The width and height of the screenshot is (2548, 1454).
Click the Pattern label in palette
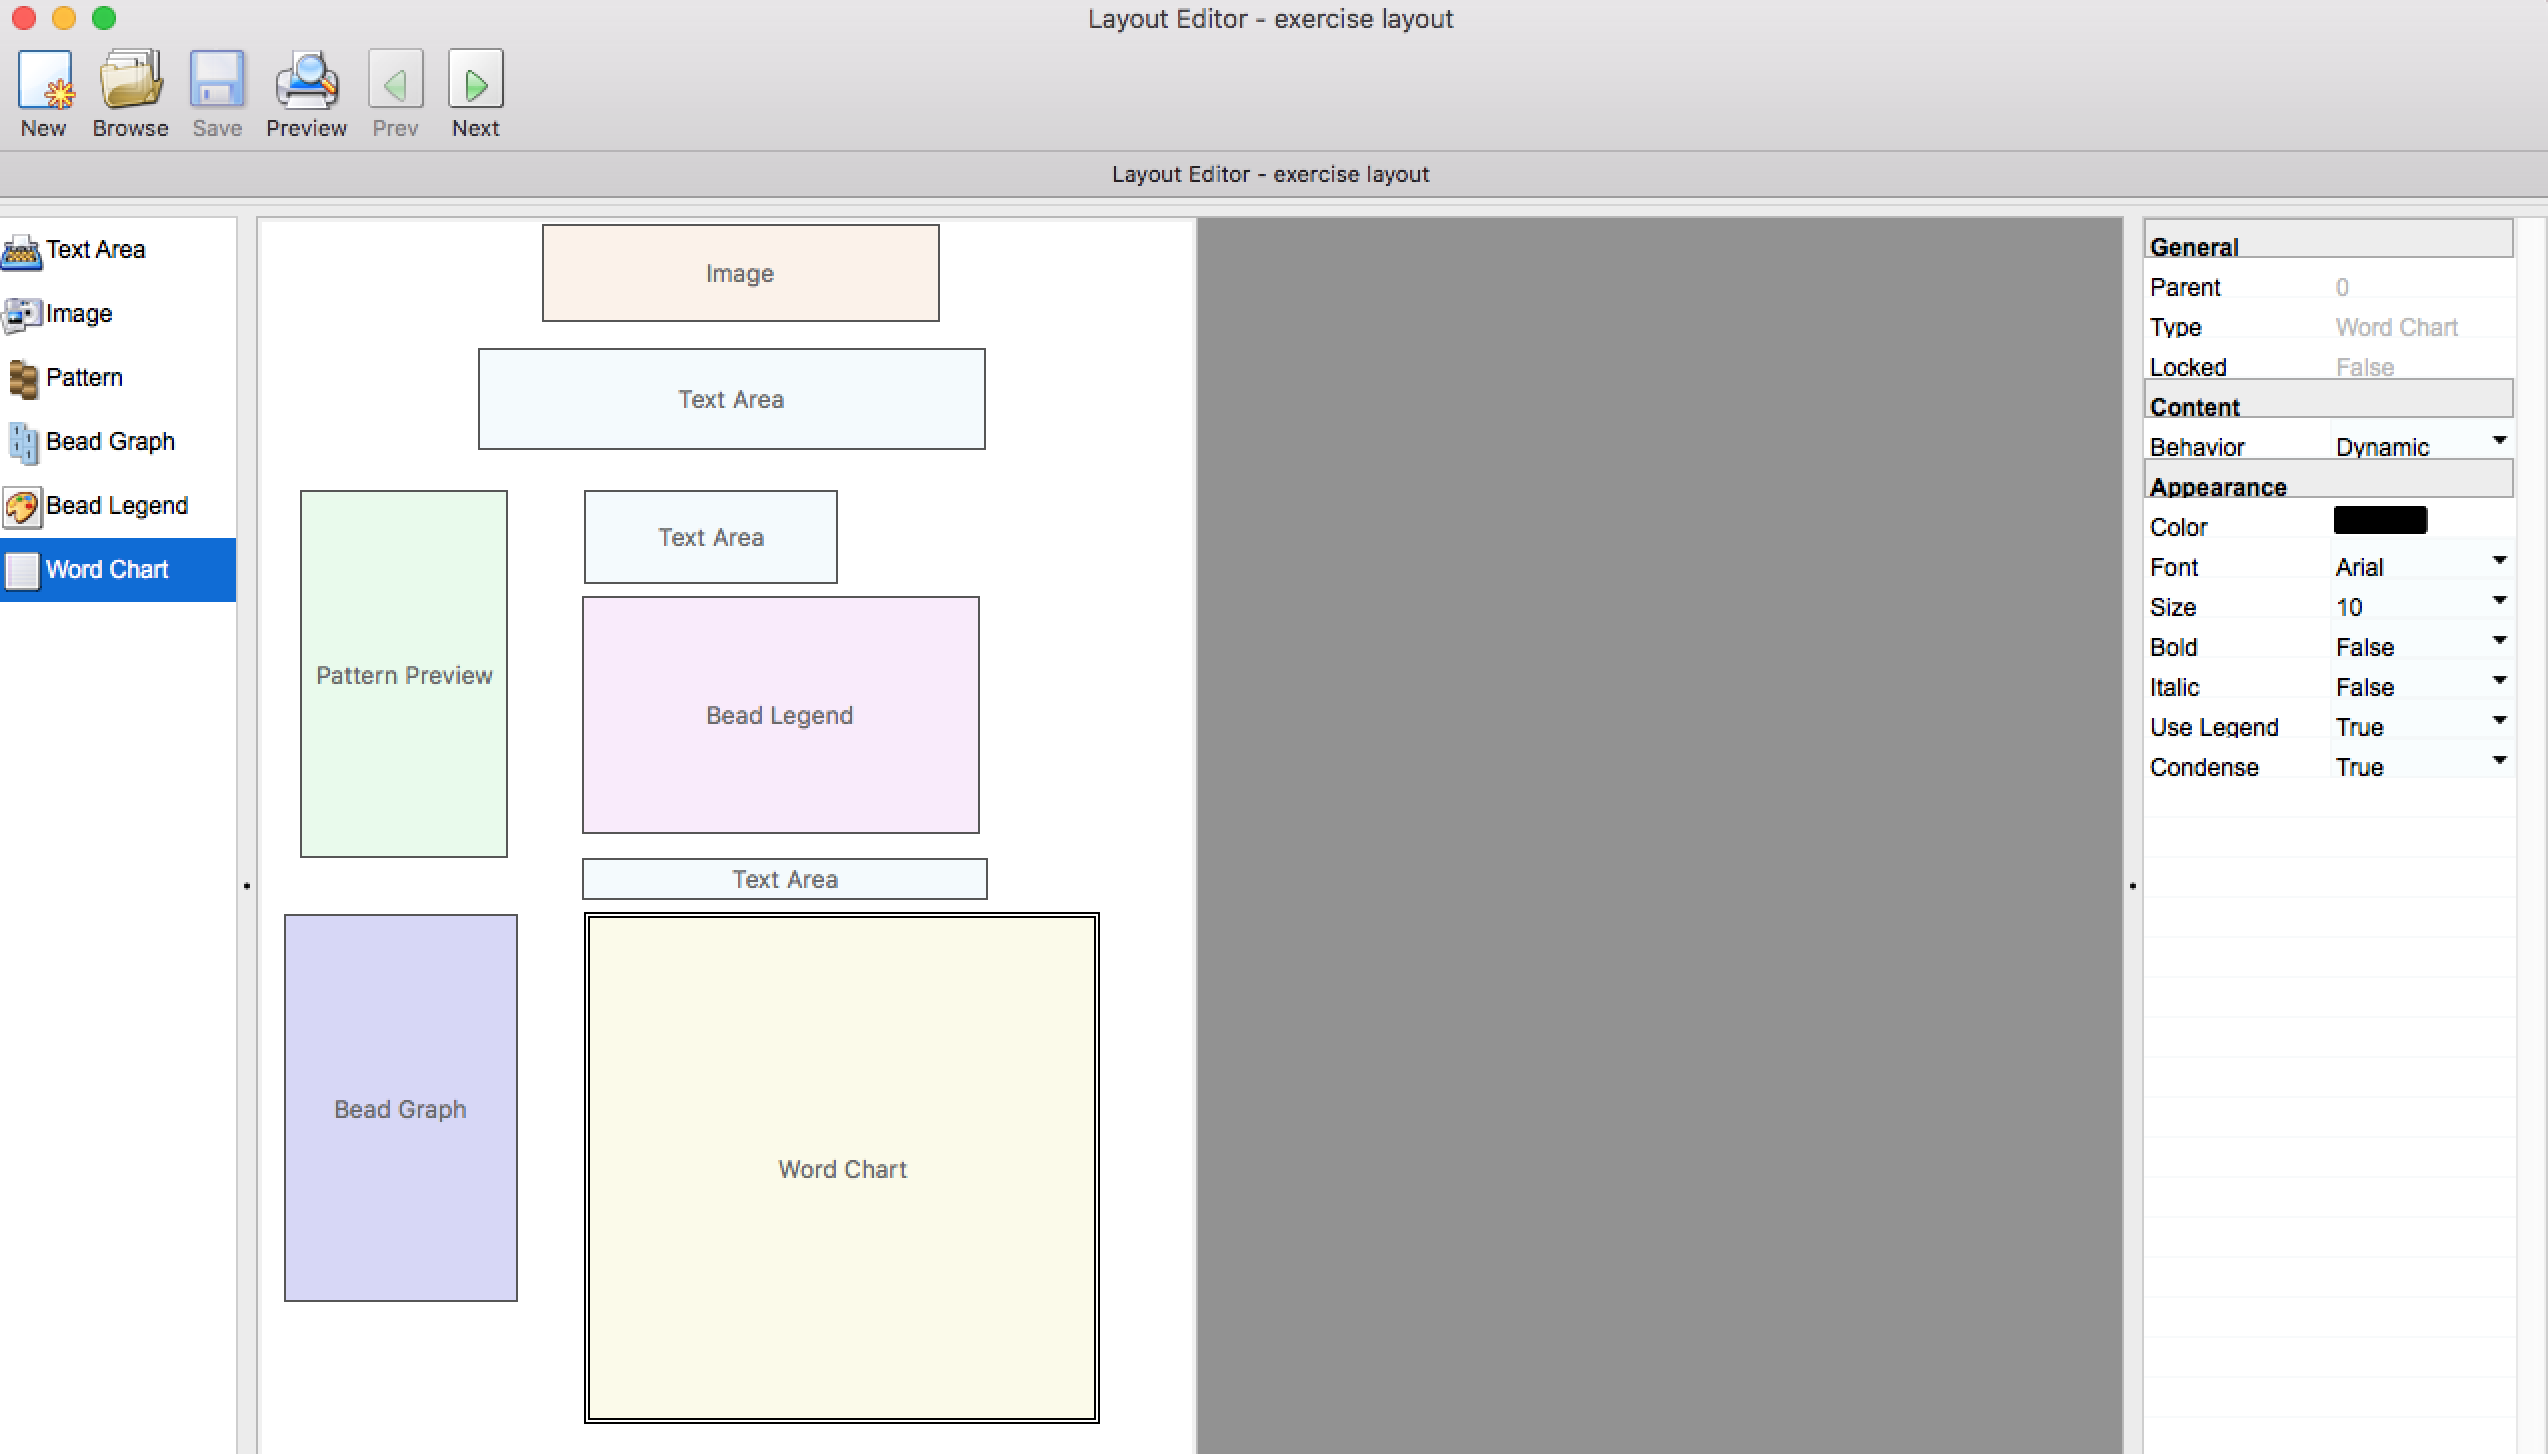[x=85, y=377]
